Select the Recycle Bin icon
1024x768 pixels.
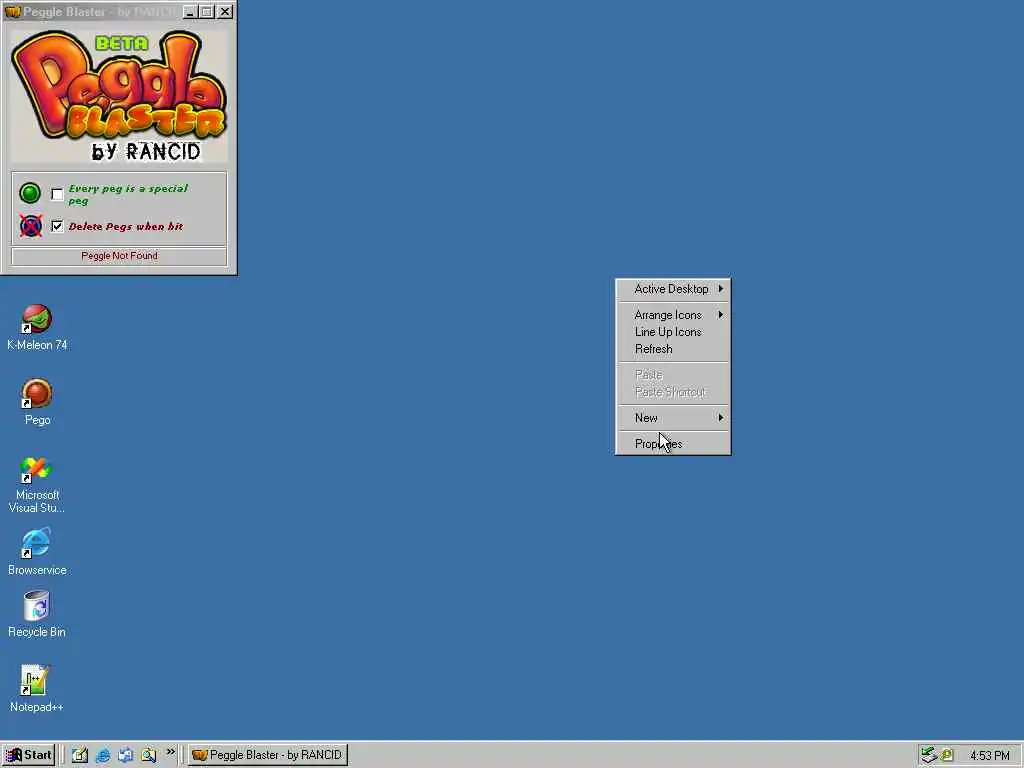pos(37,614)
